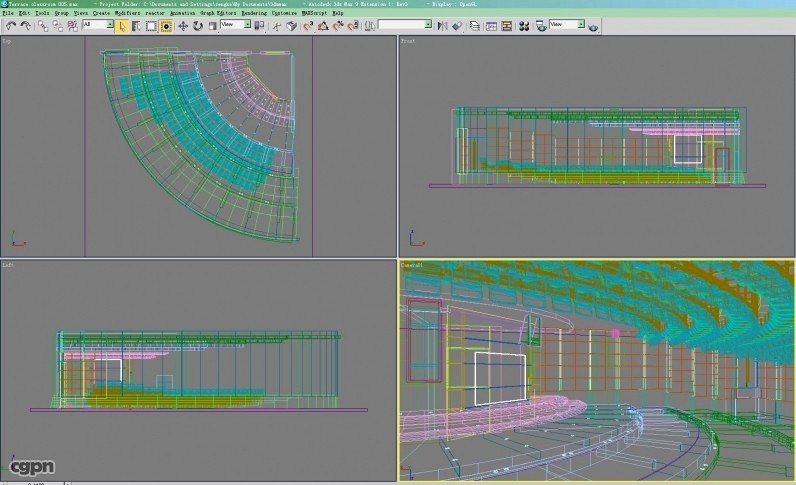
Task: Open the reference coordinate system 'View' dropdown
Action: pos(236,24)
